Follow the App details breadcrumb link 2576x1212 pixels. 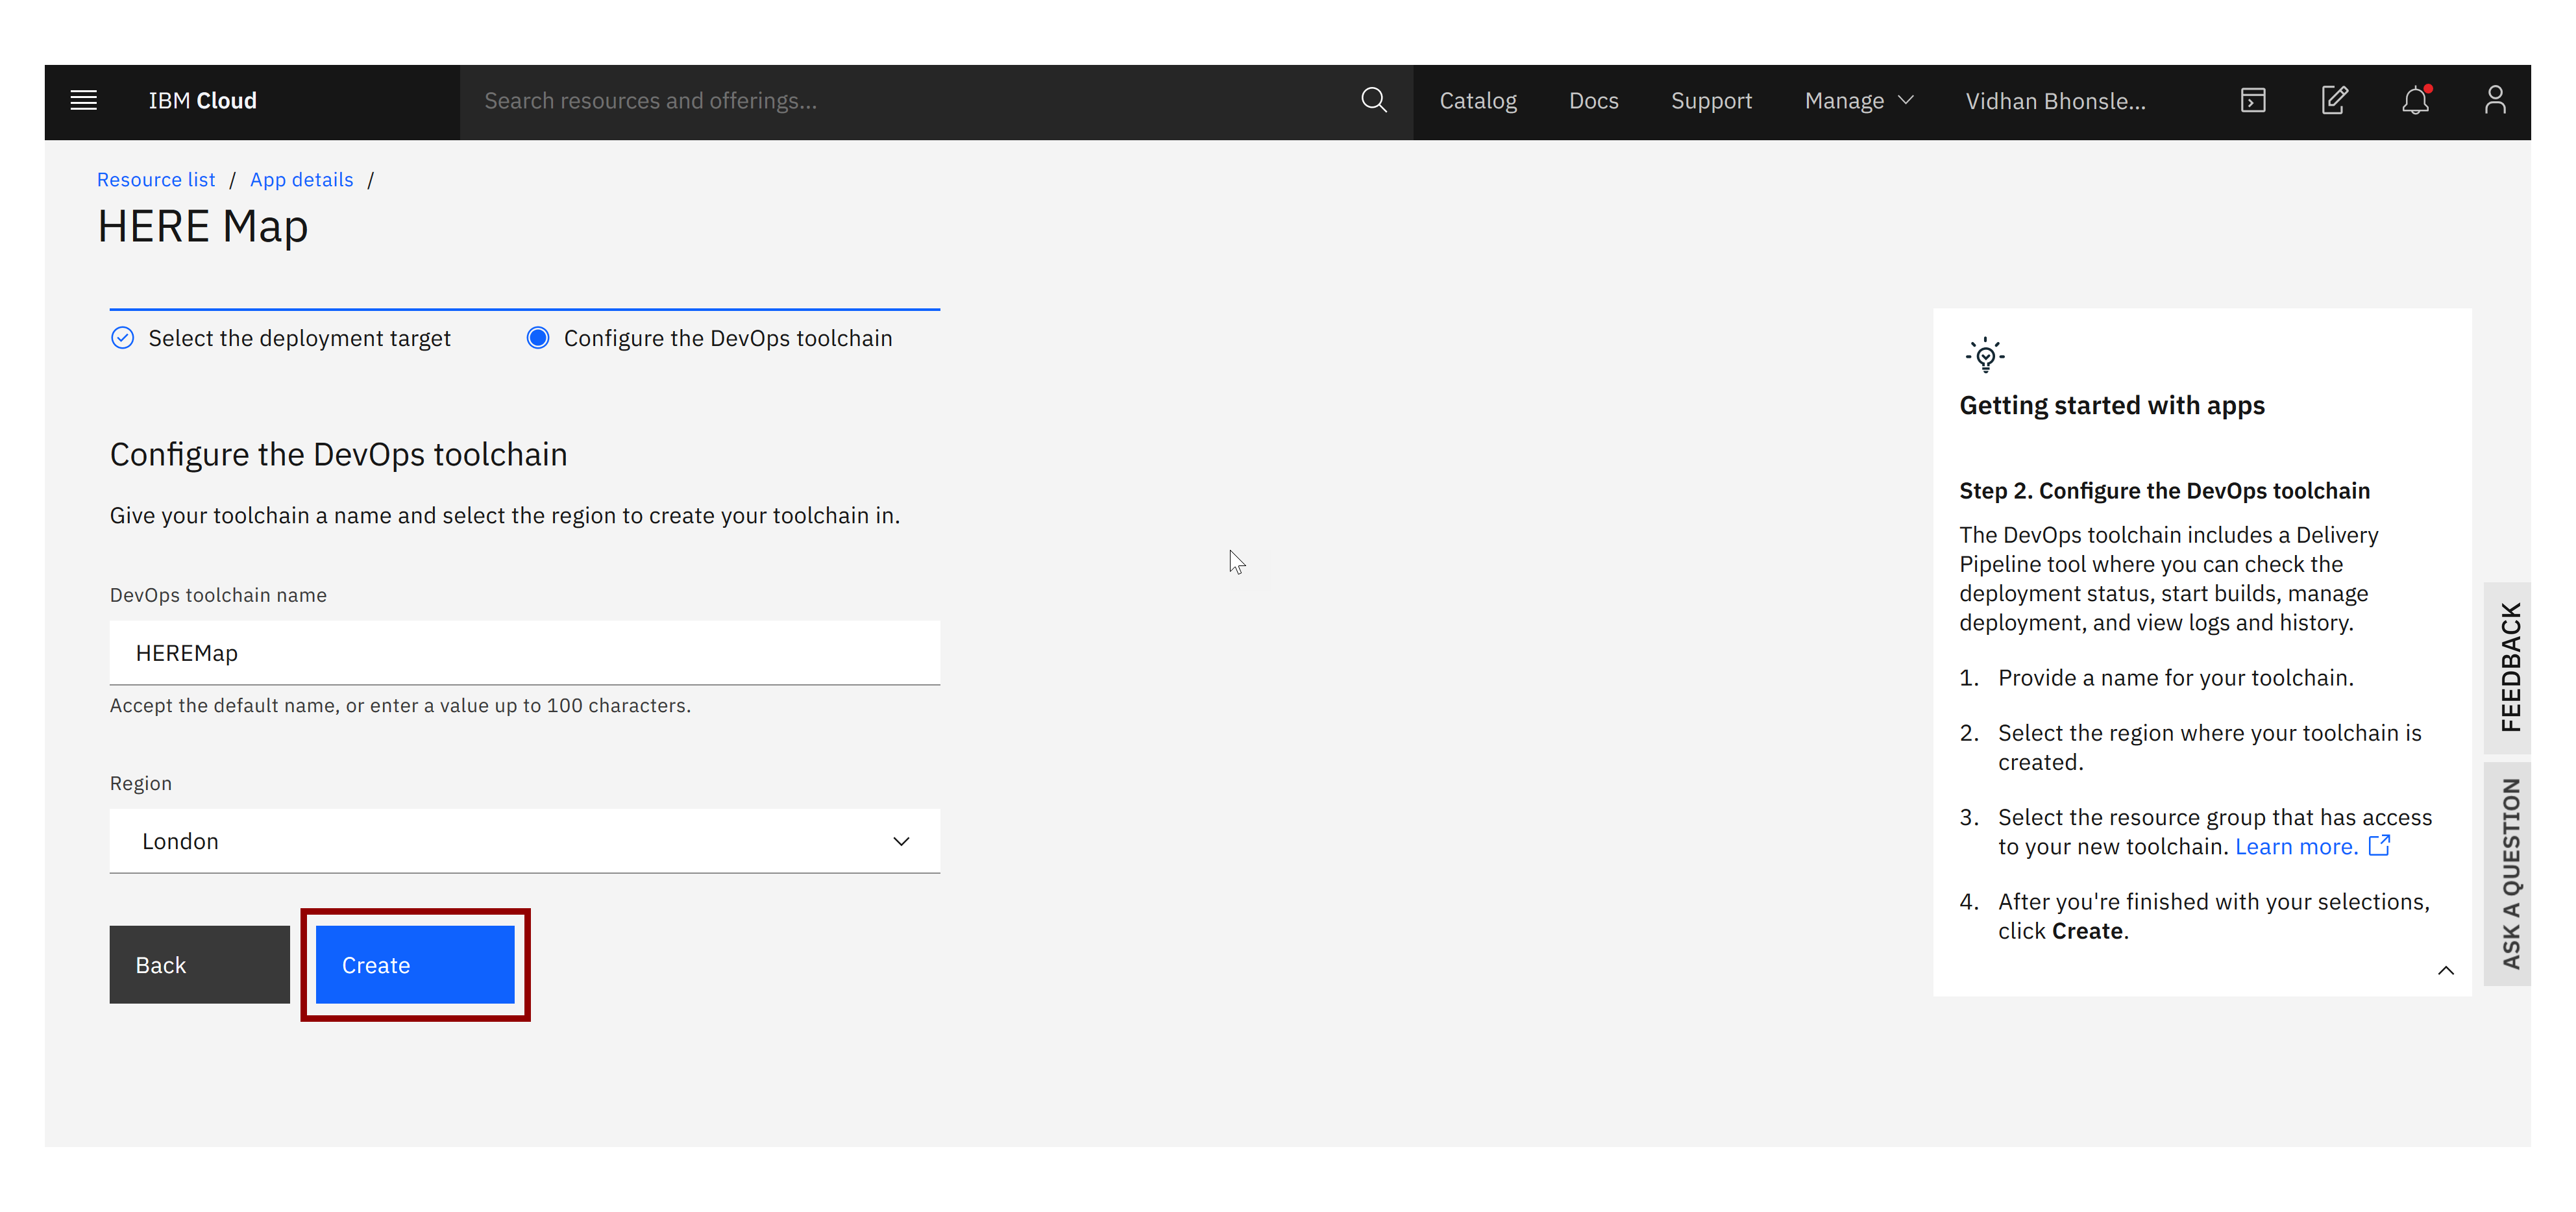[x=301, y=180]
